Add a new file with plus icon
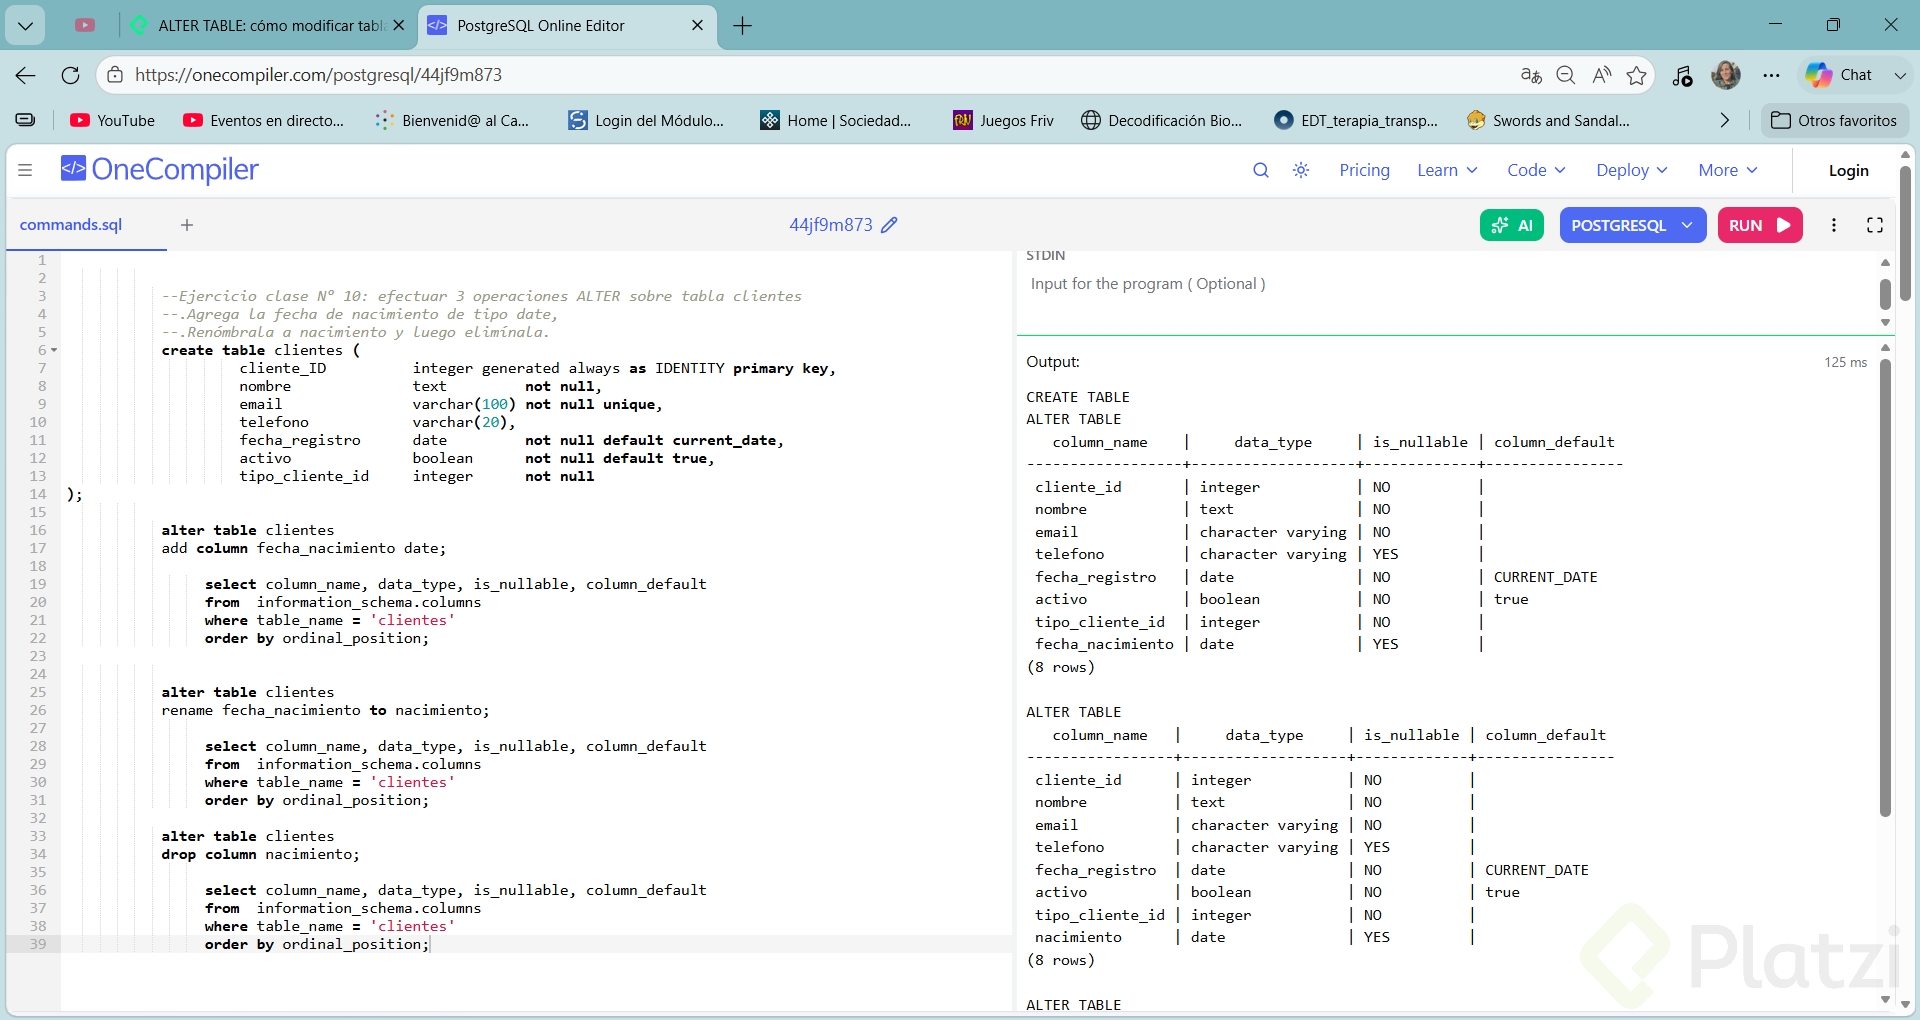 tap(187, 225)
